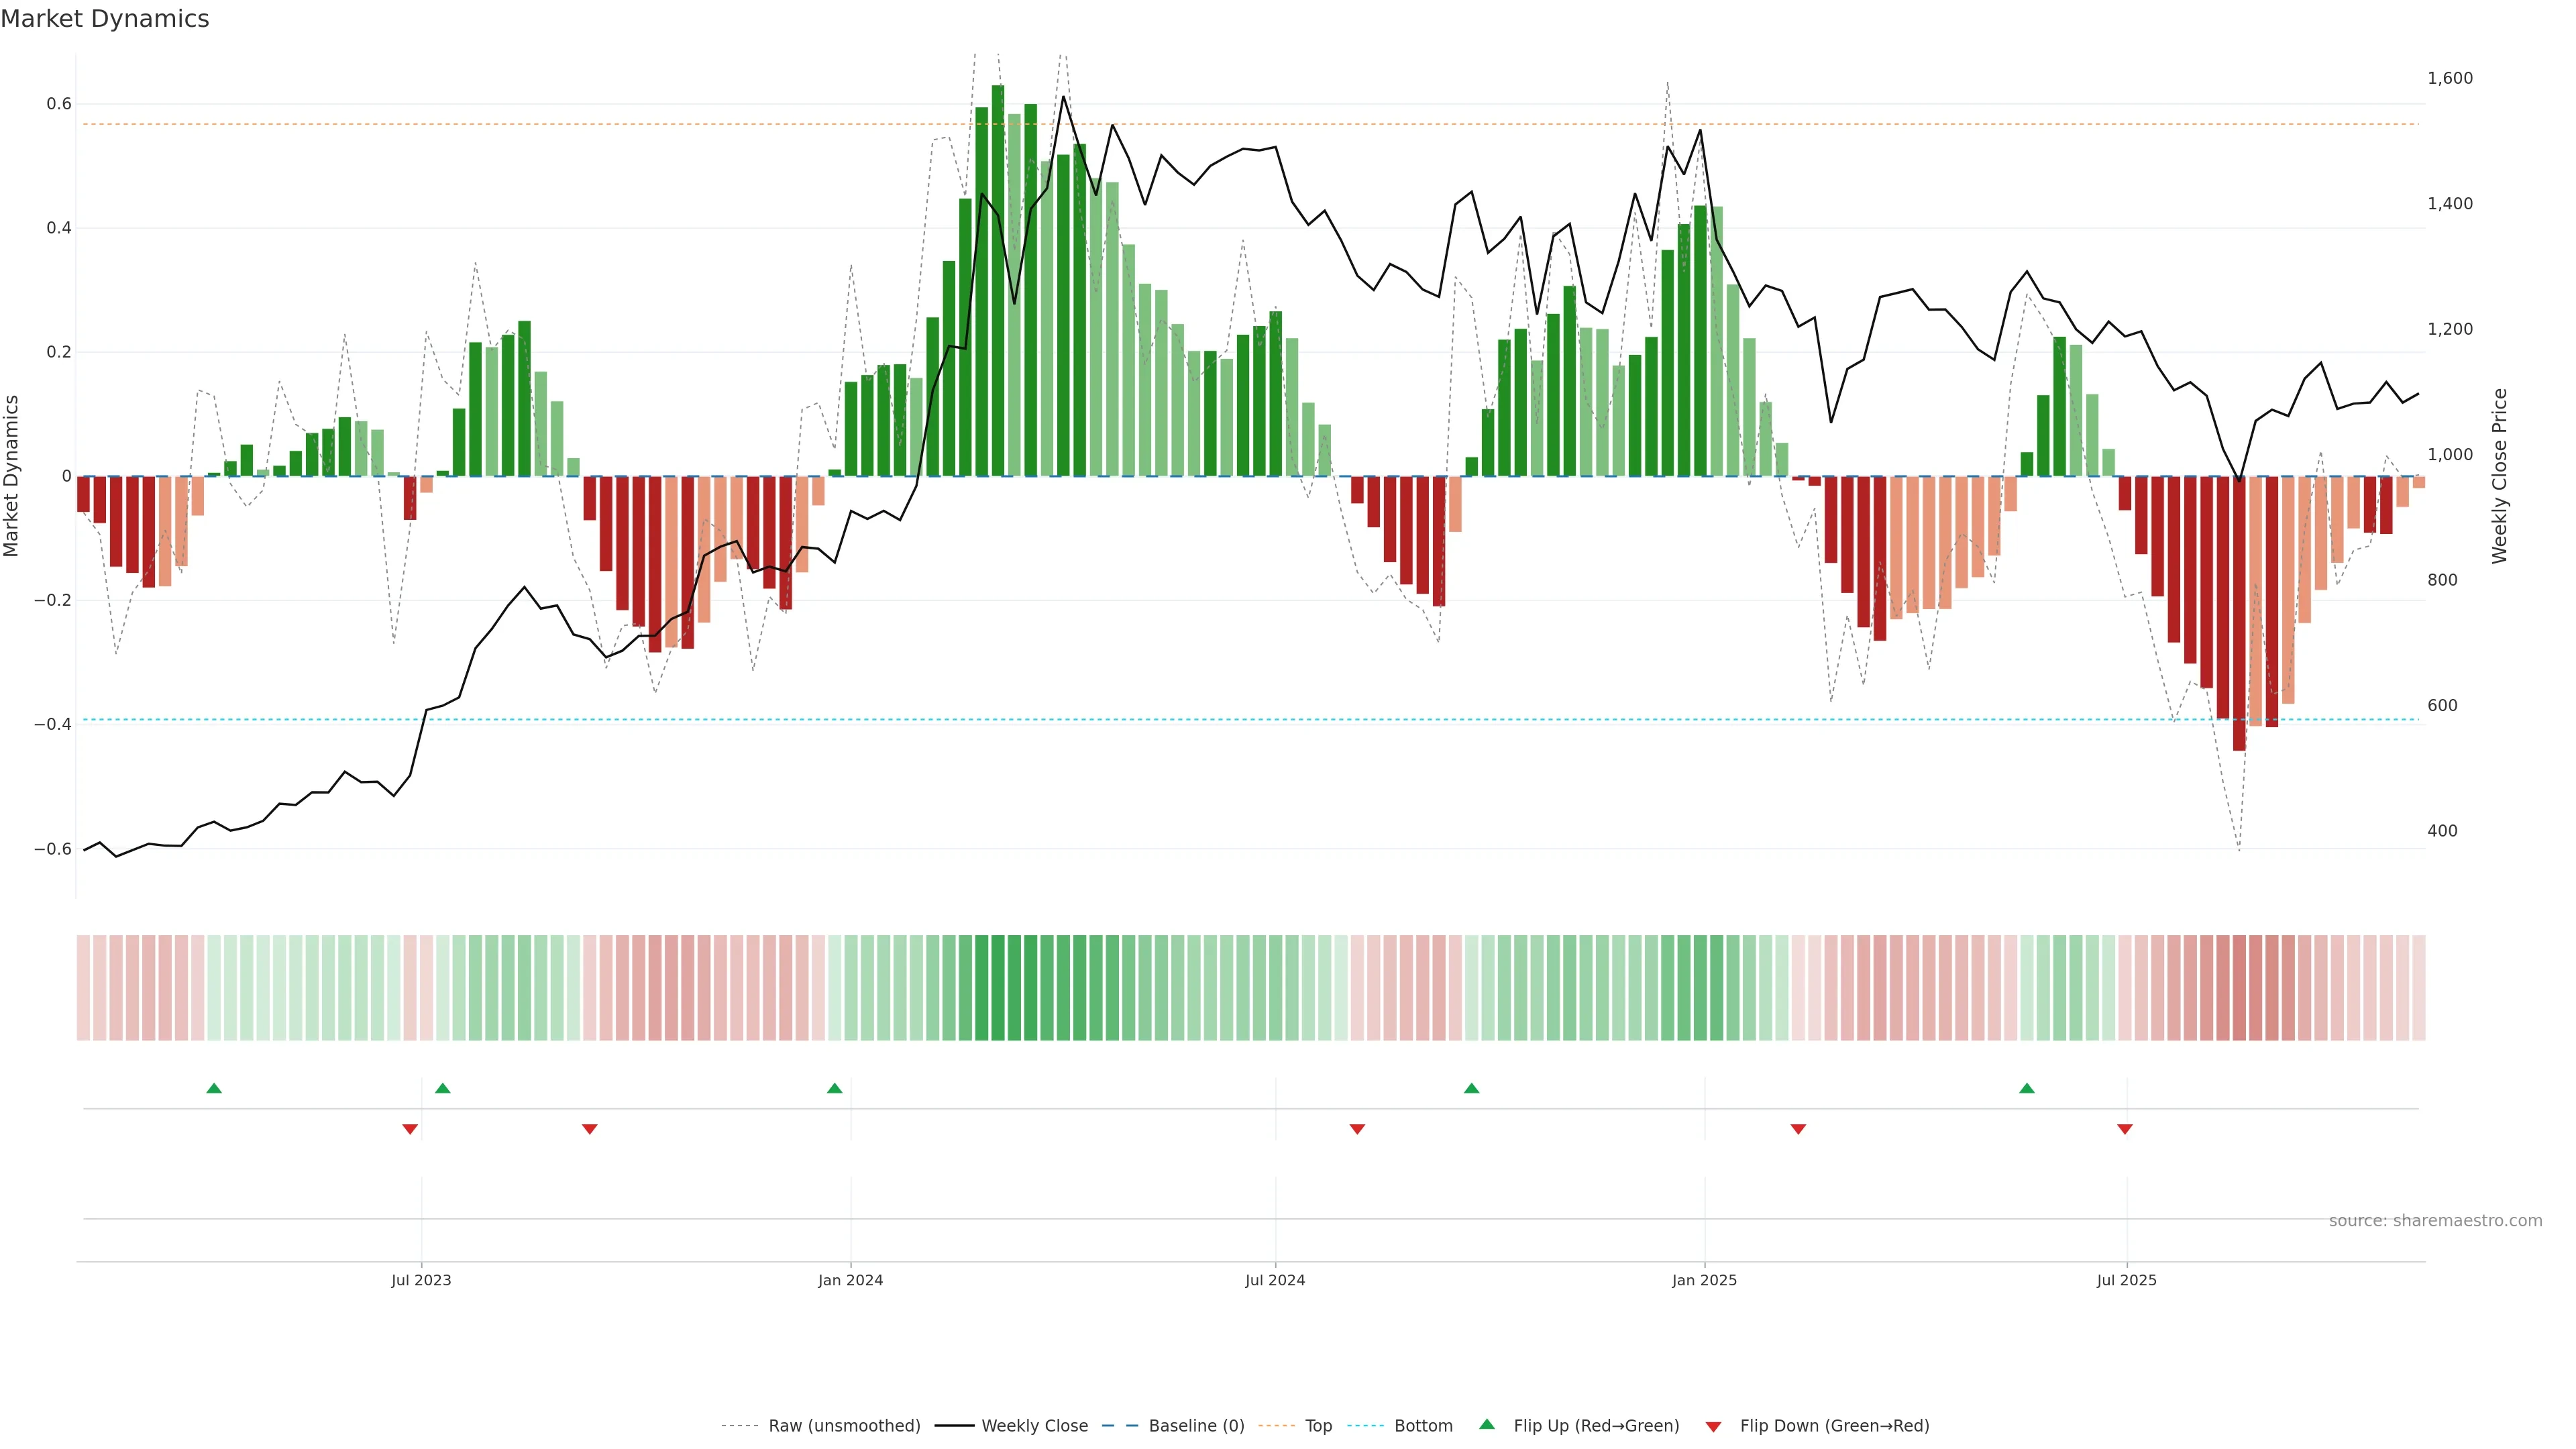Hide the Bottom threshold legend item
This screenshot has width=2576, height=1449.
click(1423, 1426)
